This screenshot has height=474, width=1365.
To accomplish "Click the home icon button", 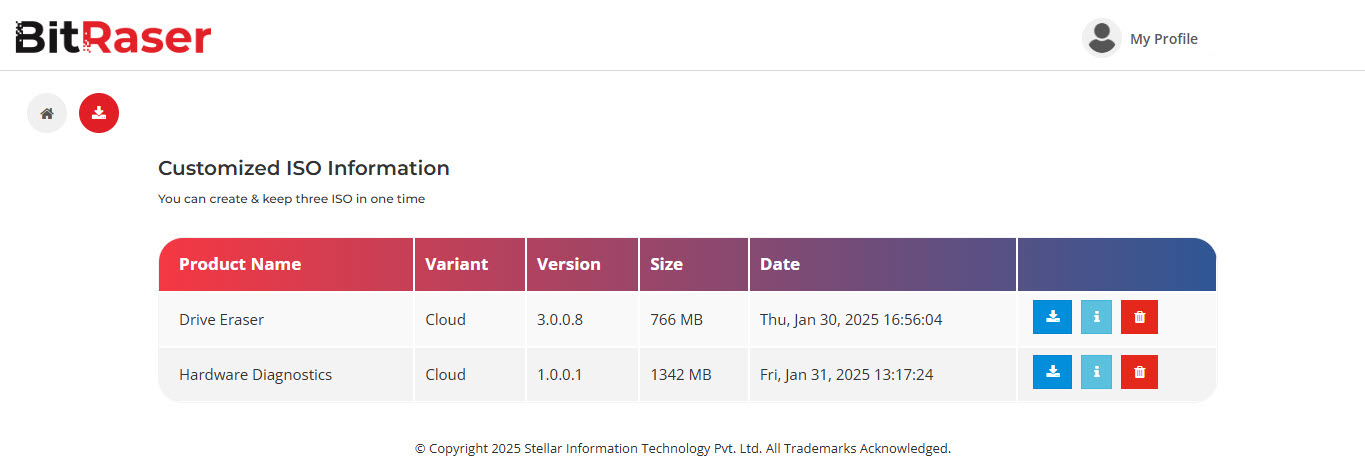I will click(x=47, y=113).
